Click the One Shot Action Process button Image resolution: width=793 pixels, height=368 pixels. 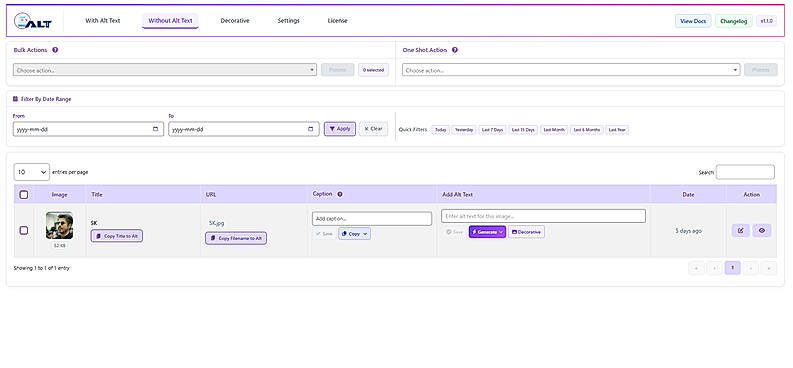pyautogui.click(x=761, y=70)
